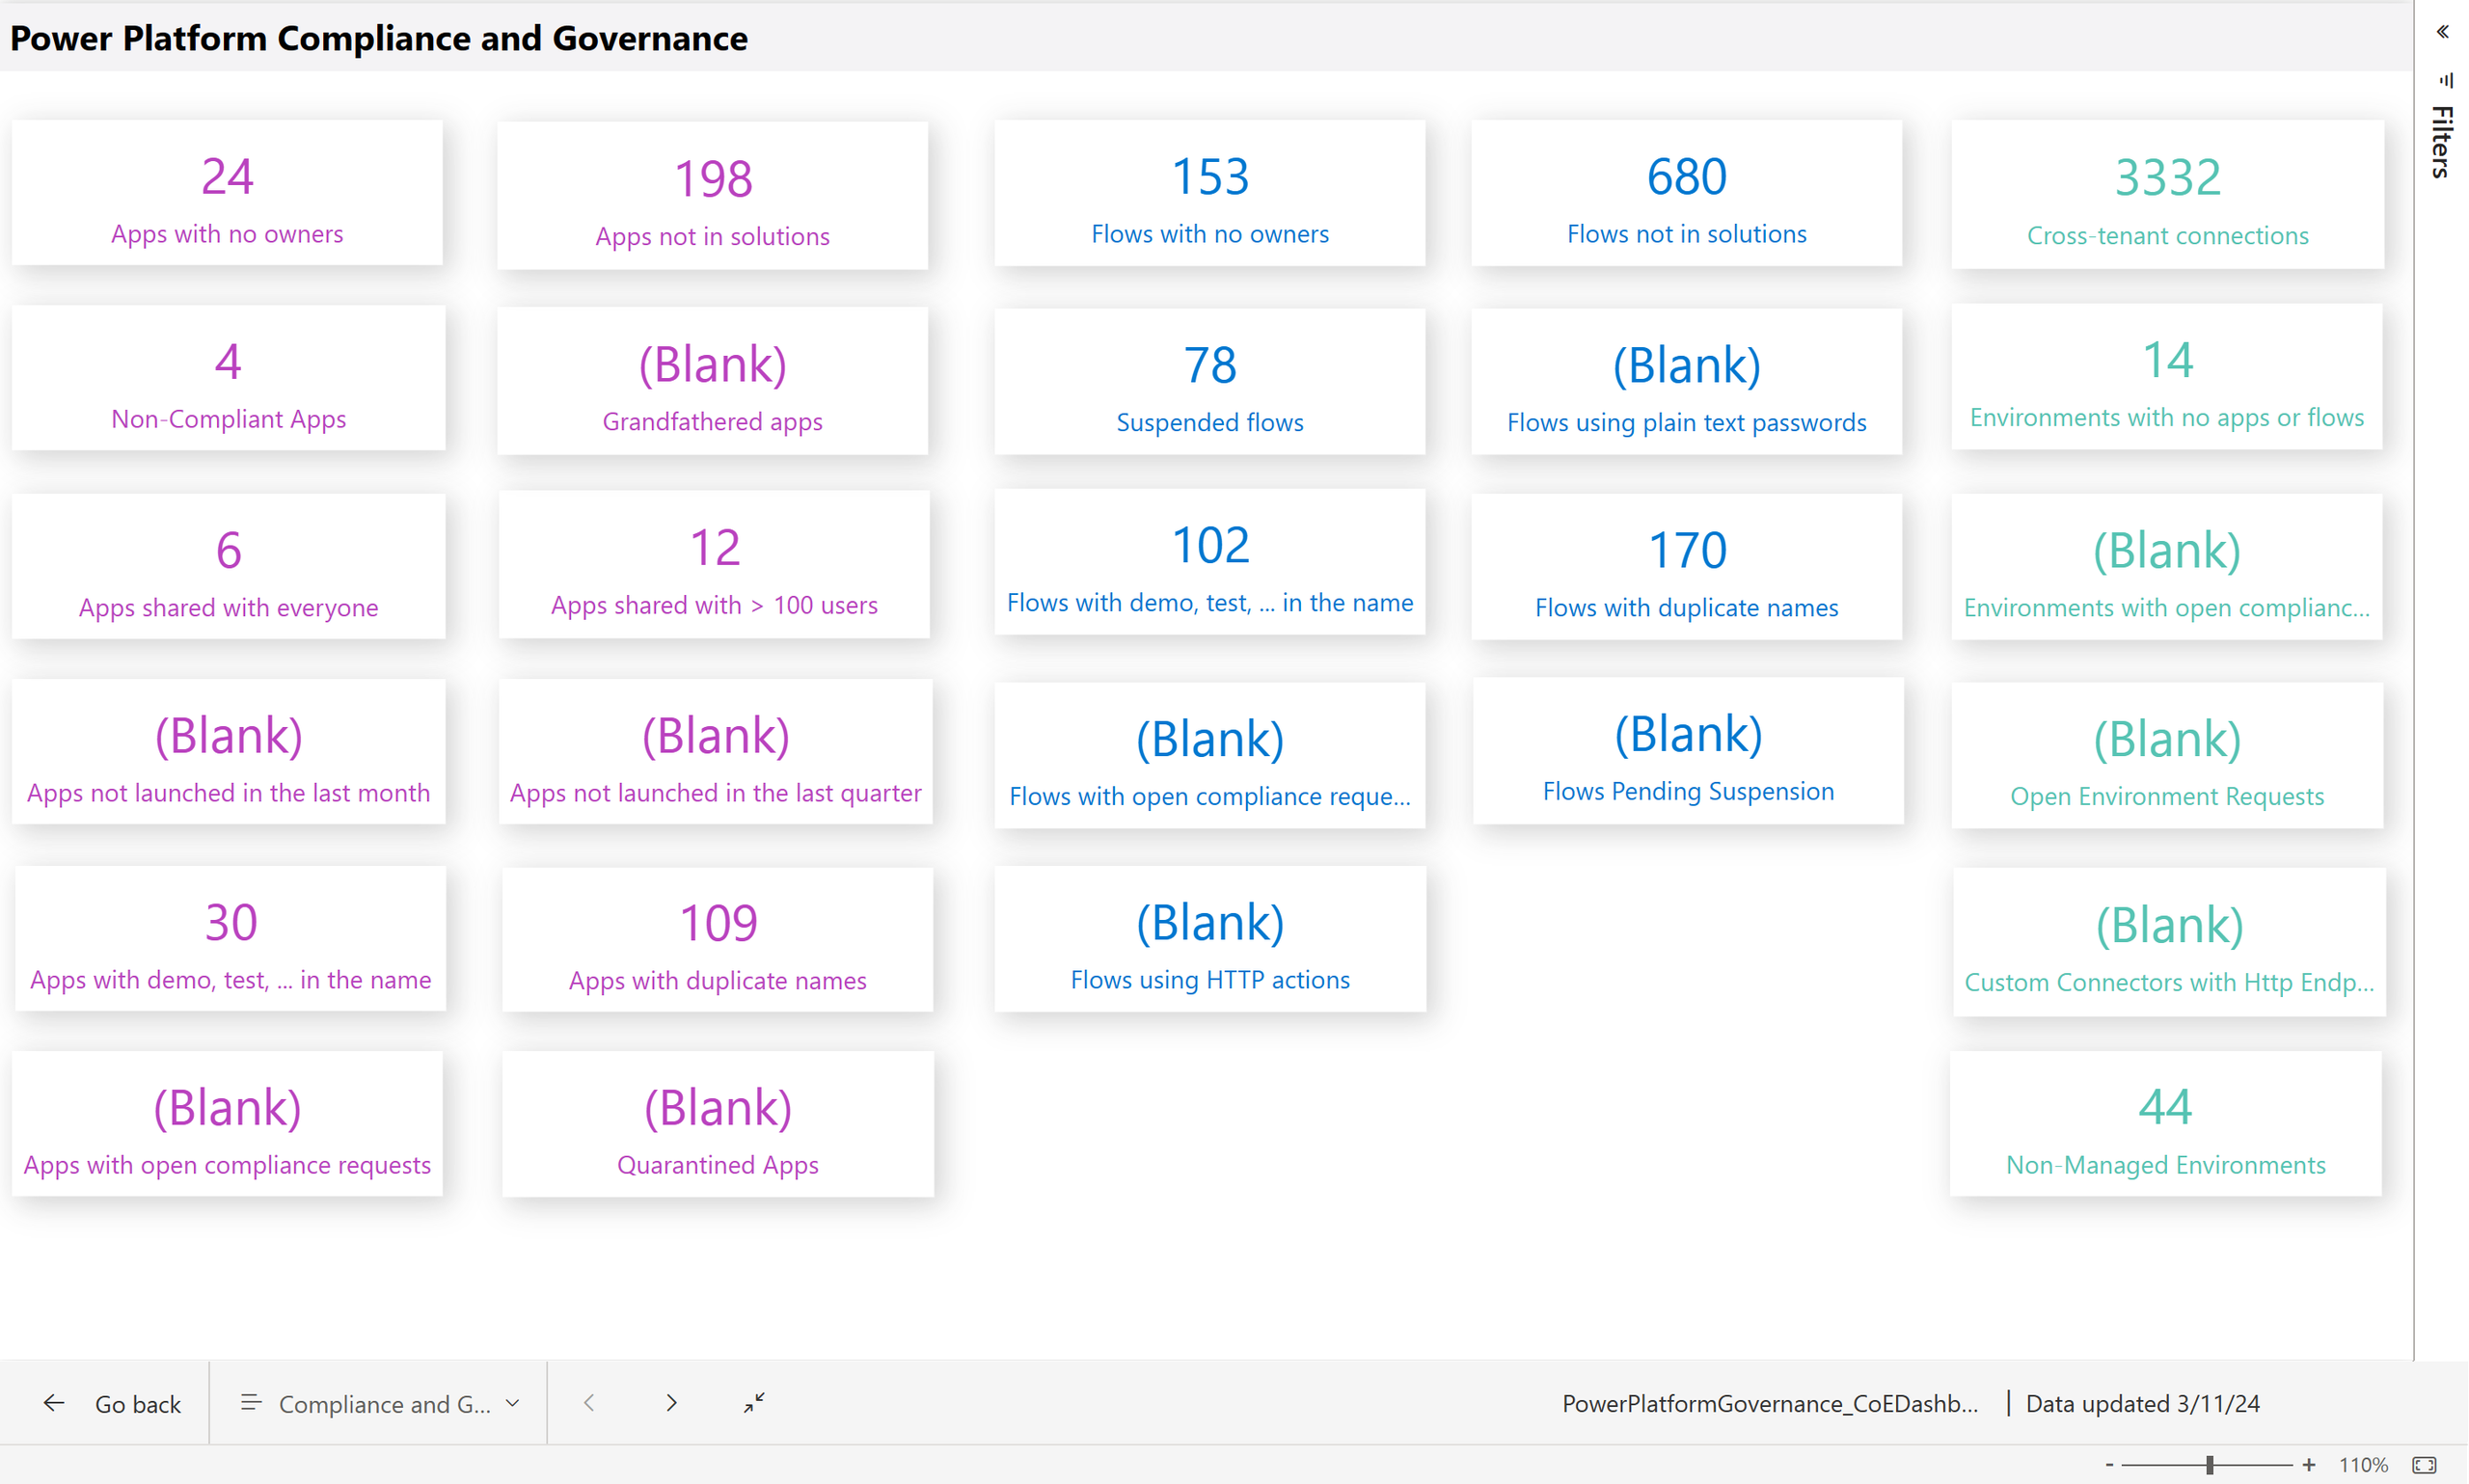Click the 110% zoom level text
This screenshot has width=2469, height=1484.
tap(2363, 1465)
